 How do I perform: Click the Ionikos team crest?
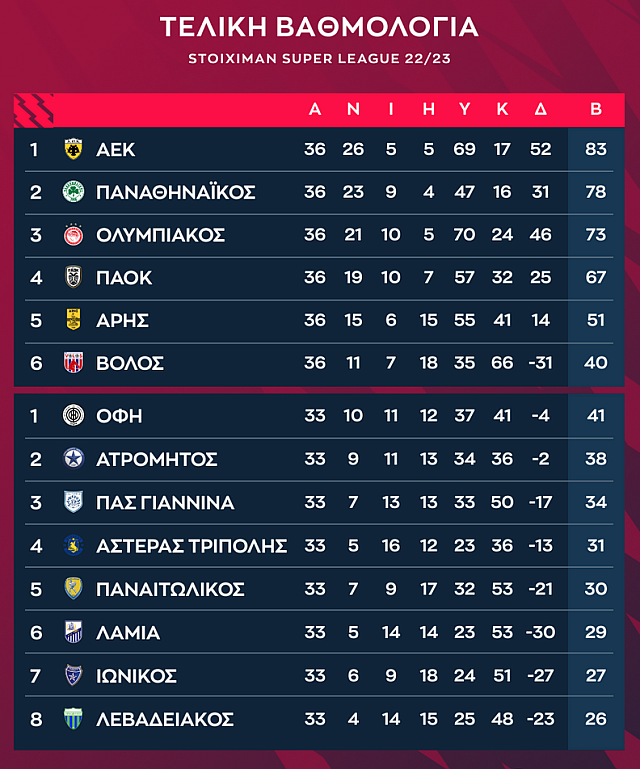[x=73, y=675]
